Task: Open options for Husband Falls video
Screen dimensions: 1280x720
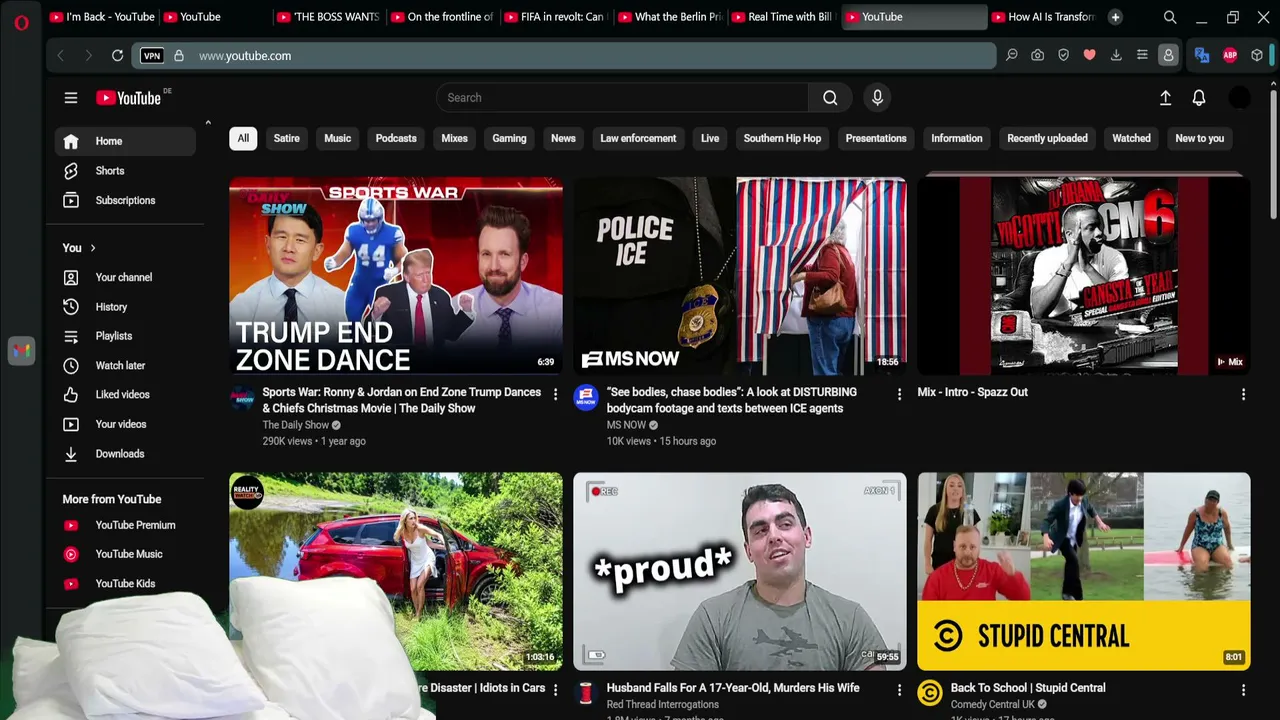Action: pyautogui.click(x=899, y=690)
